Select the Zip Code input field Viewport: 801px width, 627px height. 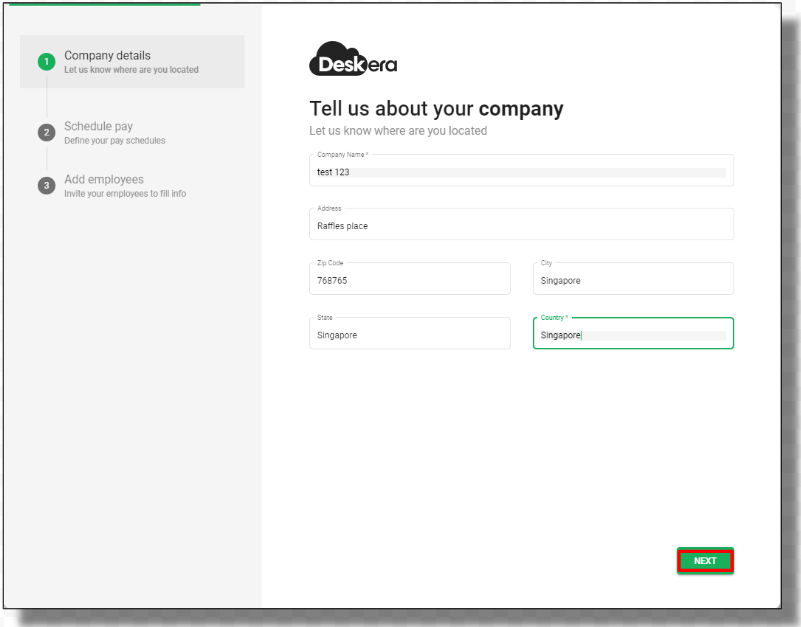pyautogui.click(x=410, y=279)
